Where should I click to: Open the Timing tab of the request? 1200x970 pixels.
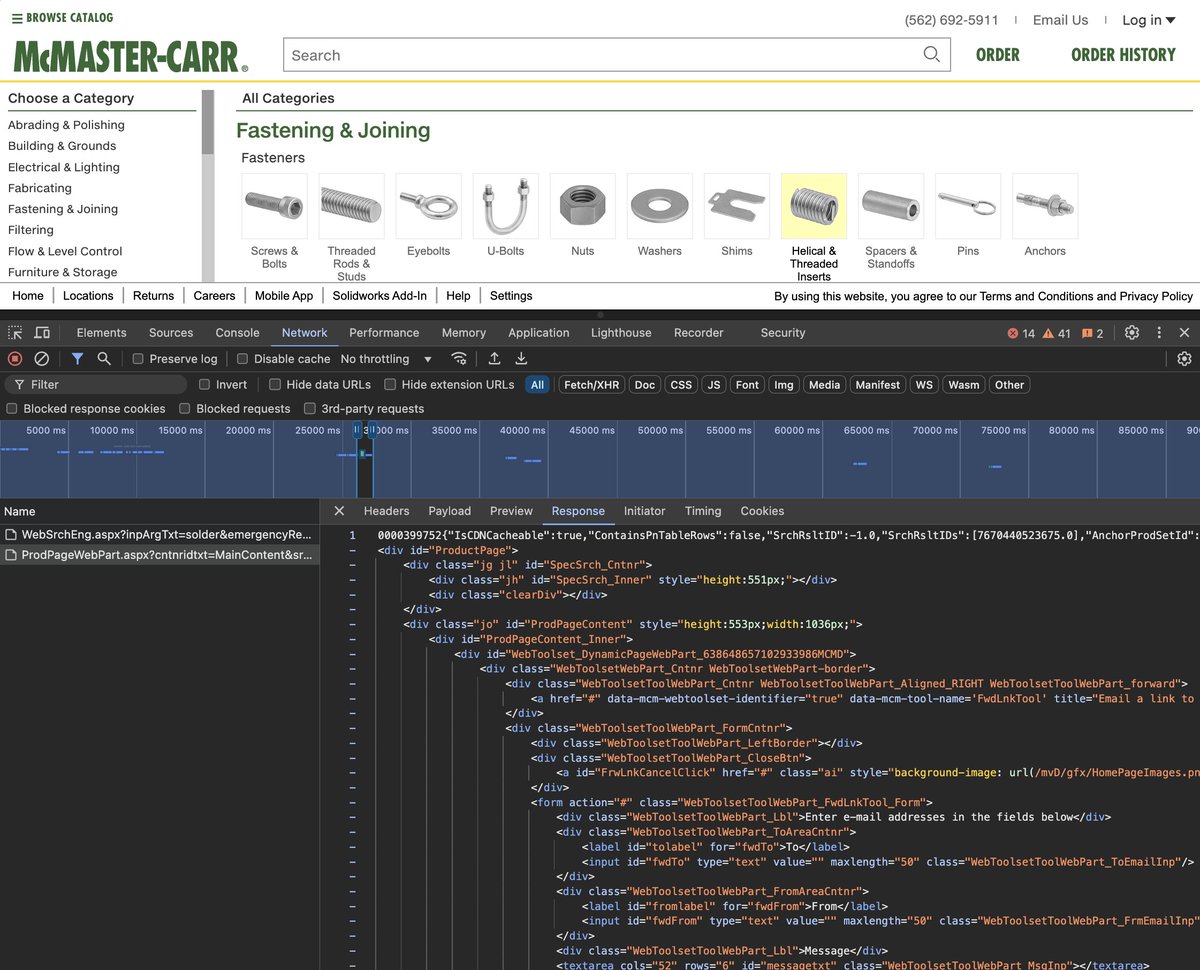point(703,511)
